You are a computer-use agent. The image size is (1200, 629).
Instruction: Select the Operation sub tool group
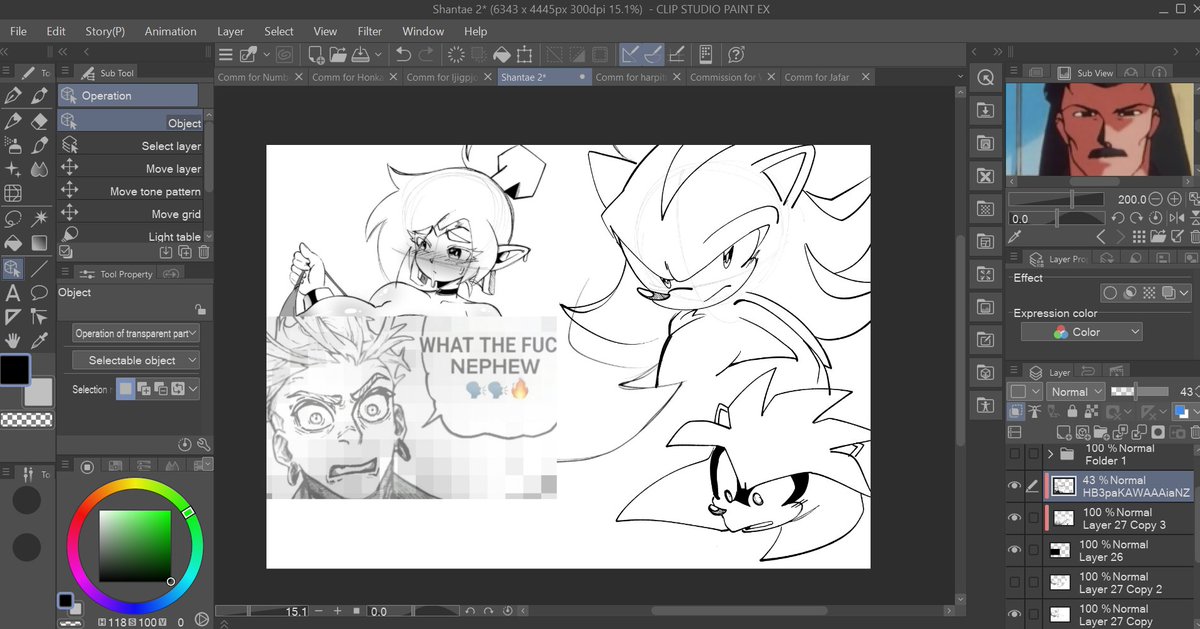point(128,95)
